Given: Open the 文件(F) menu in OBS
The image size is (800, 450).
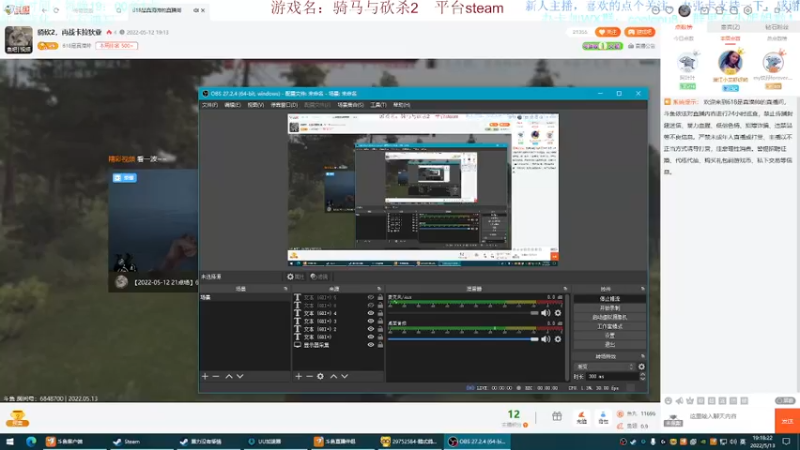Looking at the screenshot, I should pyautogui.click(x=210, y=105).
